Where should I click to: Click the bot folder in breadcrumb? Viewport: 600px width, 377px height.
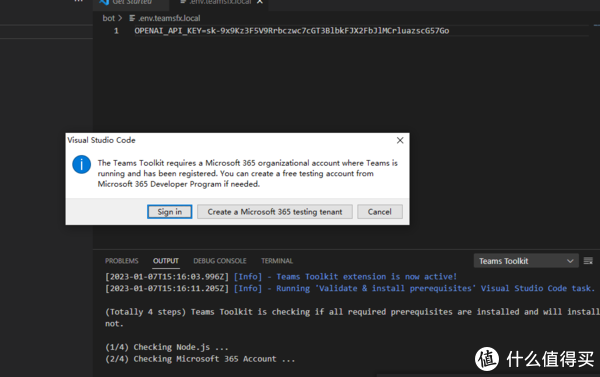pyautogui.click(x=108, y=18)
